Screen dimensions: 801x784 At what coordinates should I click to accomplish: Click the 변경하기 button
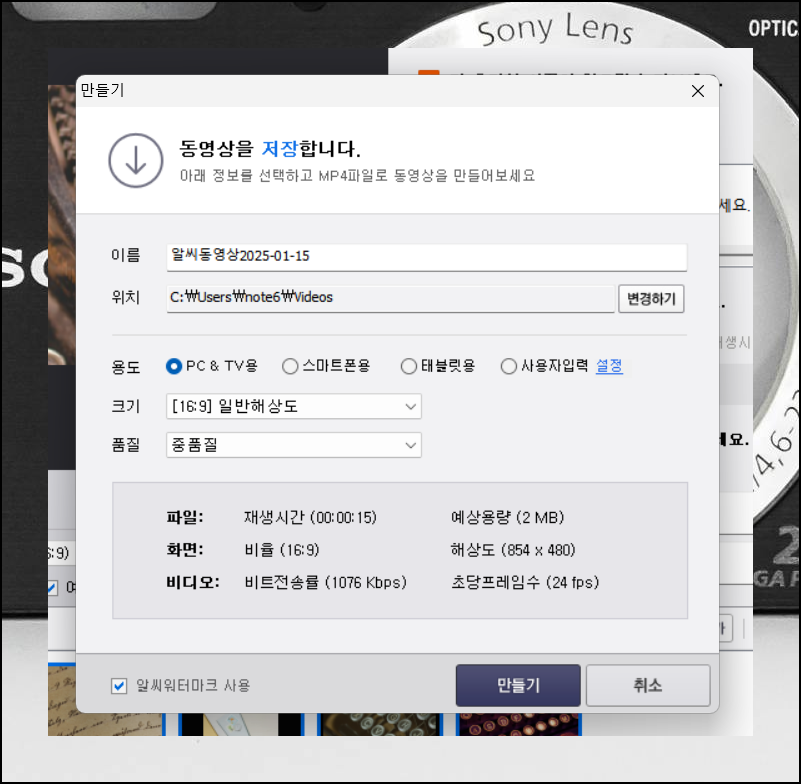651,299
